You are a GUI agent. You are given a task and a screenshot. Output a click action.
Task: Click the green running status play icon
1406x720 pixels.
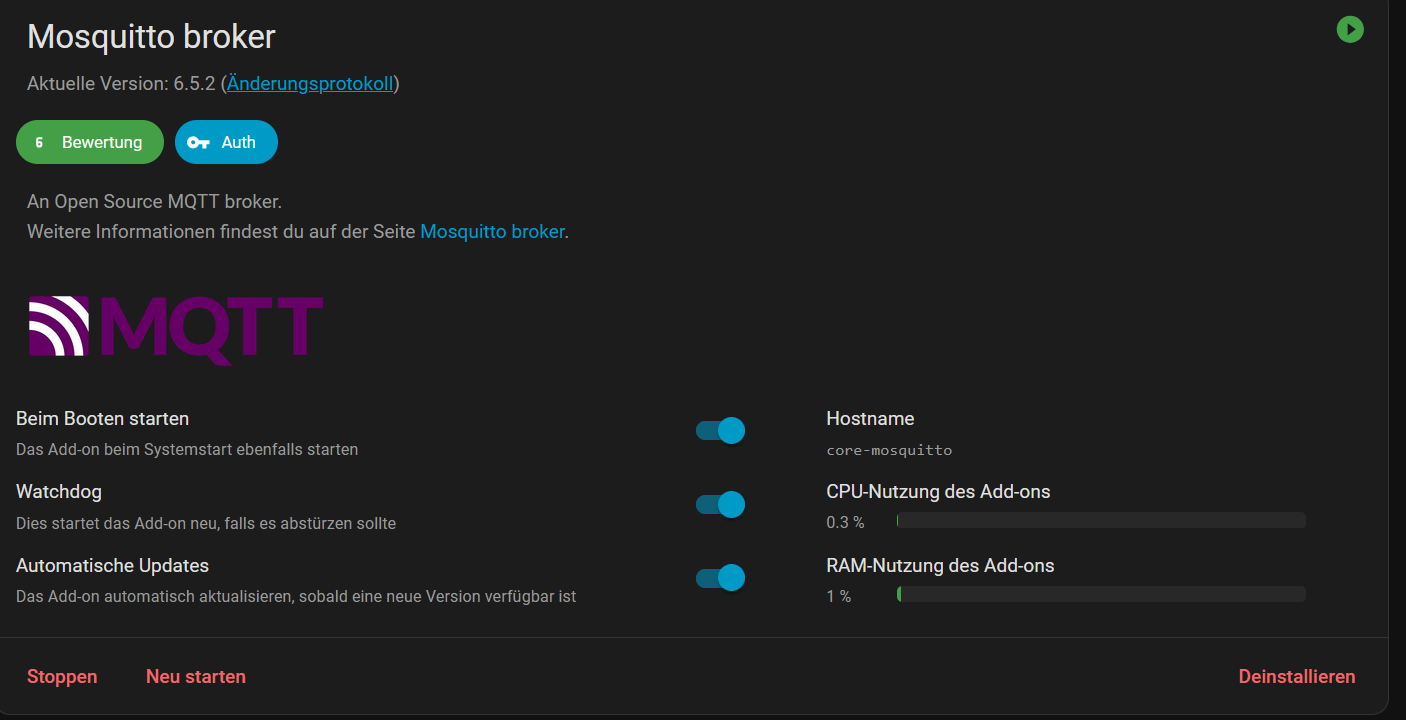(x=1350, y=30)
